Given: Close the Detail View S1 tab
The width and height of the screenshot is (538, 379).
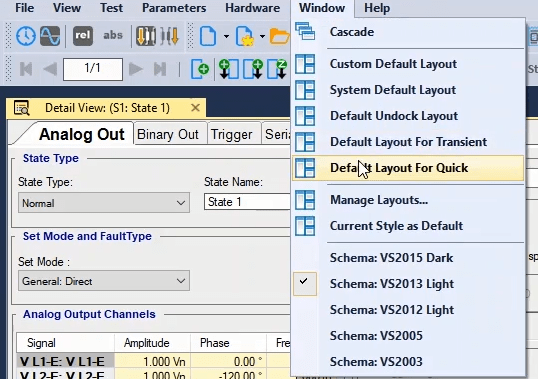Looking at the screenshot, I should point(195,108).
